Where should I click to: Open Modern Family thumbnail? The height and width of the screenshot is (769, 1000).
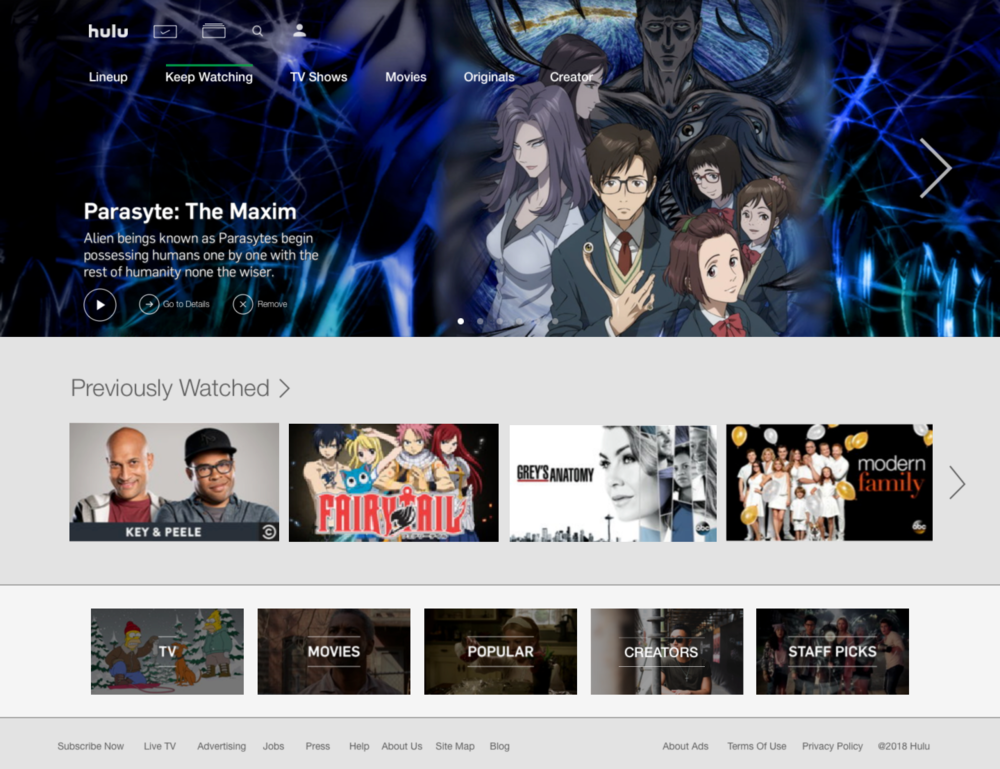(x=829, y=482)
